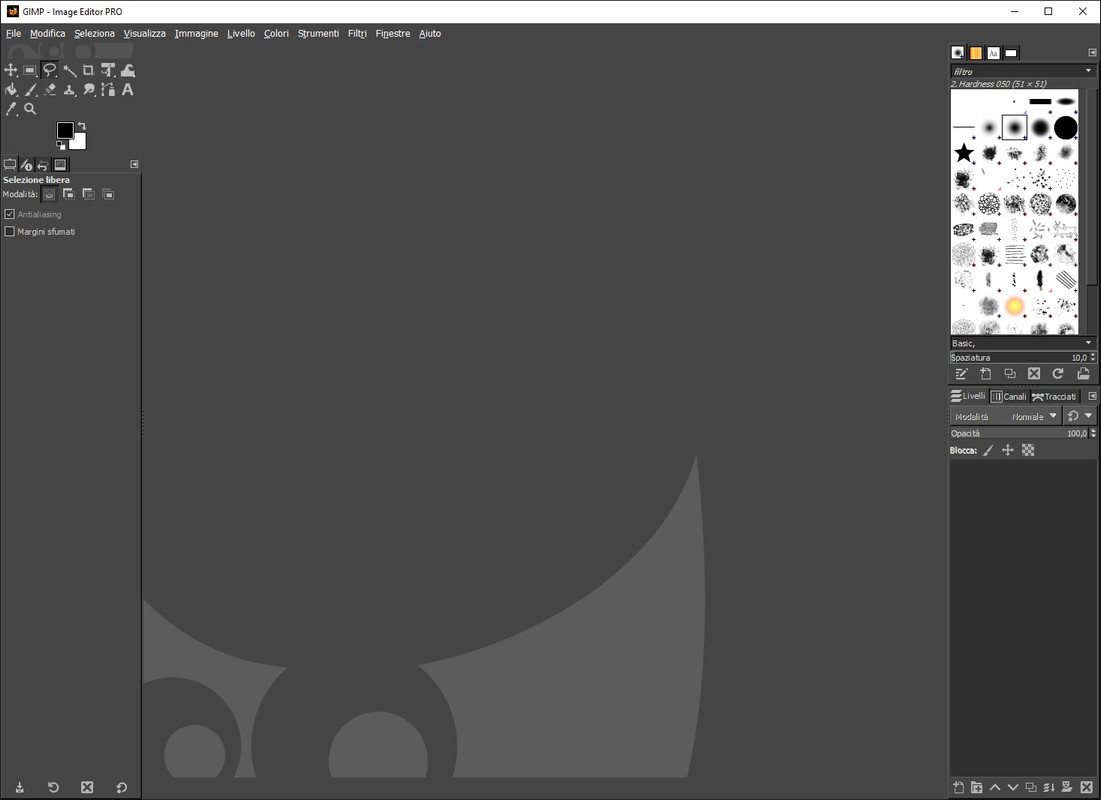Set selection mode to Replace

49,195
